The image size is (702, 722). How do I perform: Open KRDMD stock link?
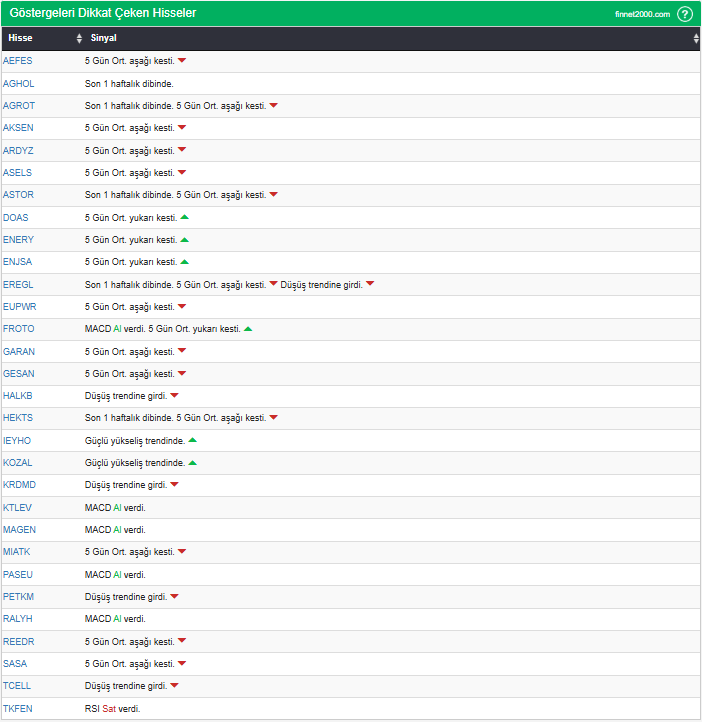click(x=19, y=485)
